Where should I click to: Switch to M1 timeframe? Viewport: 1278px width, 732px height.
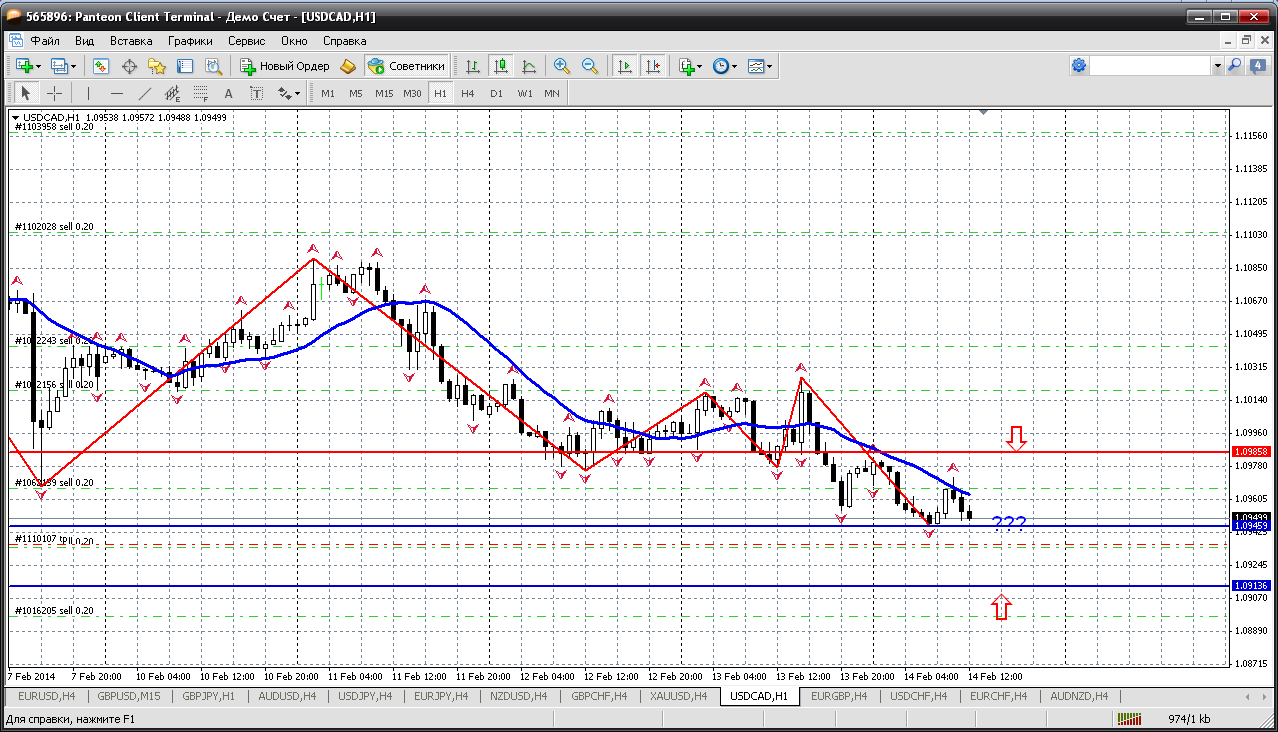(328, 93)
